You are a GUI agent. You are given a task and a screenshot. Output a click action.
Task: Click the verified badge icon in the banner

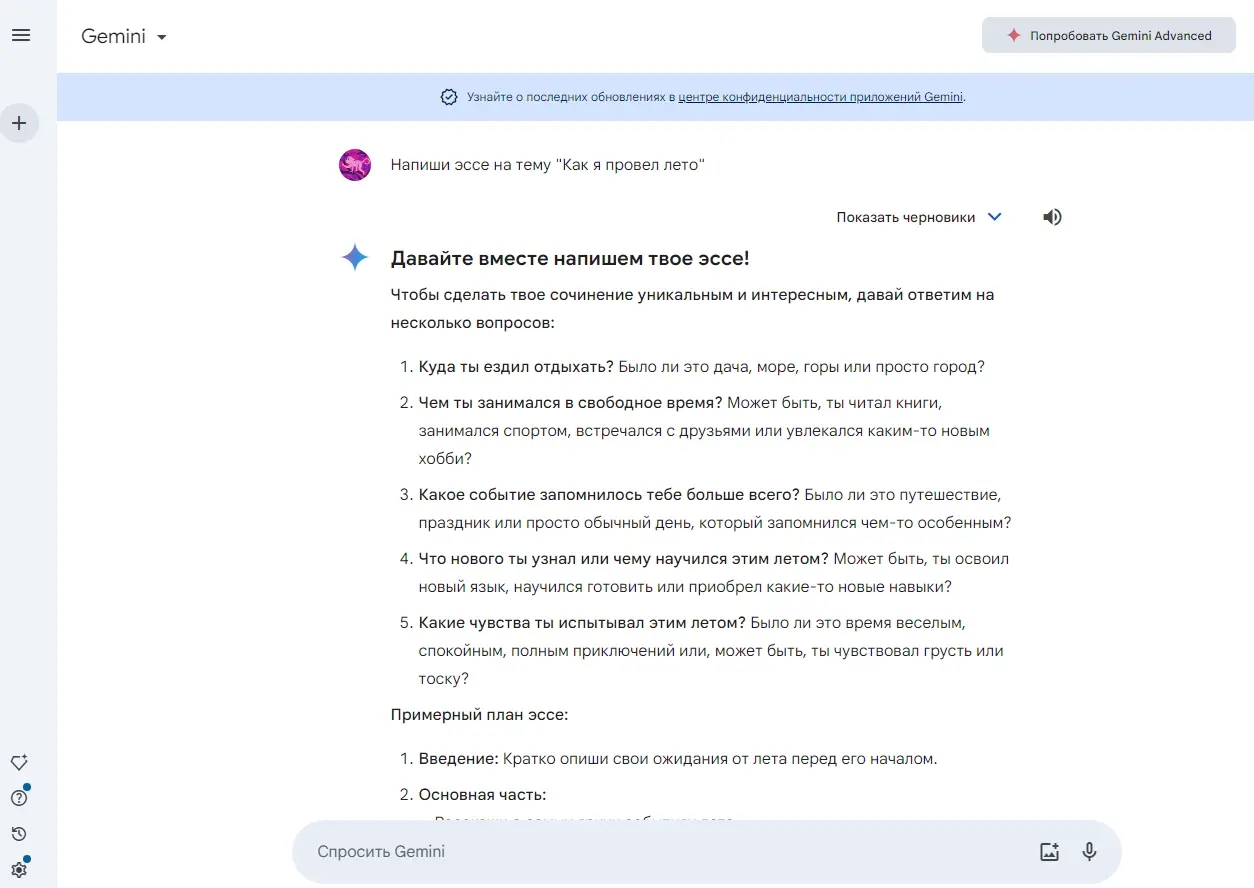[x=449, y=96]
